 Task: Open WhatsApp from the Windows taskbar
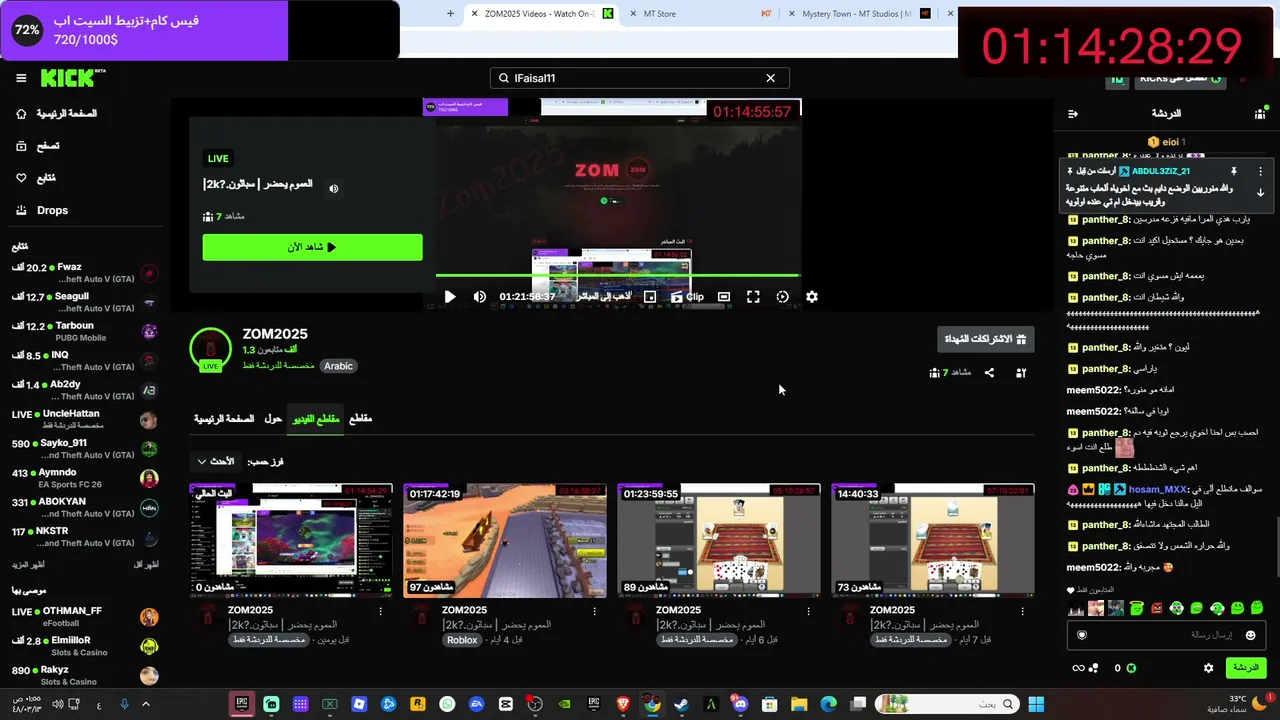[447, 704]
